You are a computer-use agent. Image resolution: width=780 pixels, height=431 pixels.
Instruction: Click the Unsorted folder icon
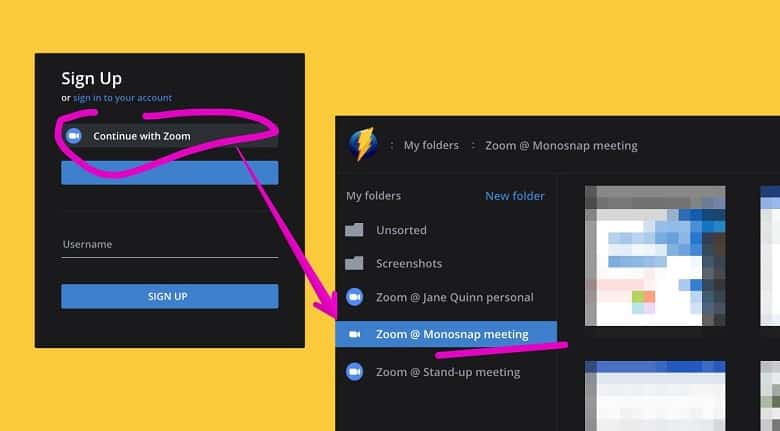coord(354,230)
